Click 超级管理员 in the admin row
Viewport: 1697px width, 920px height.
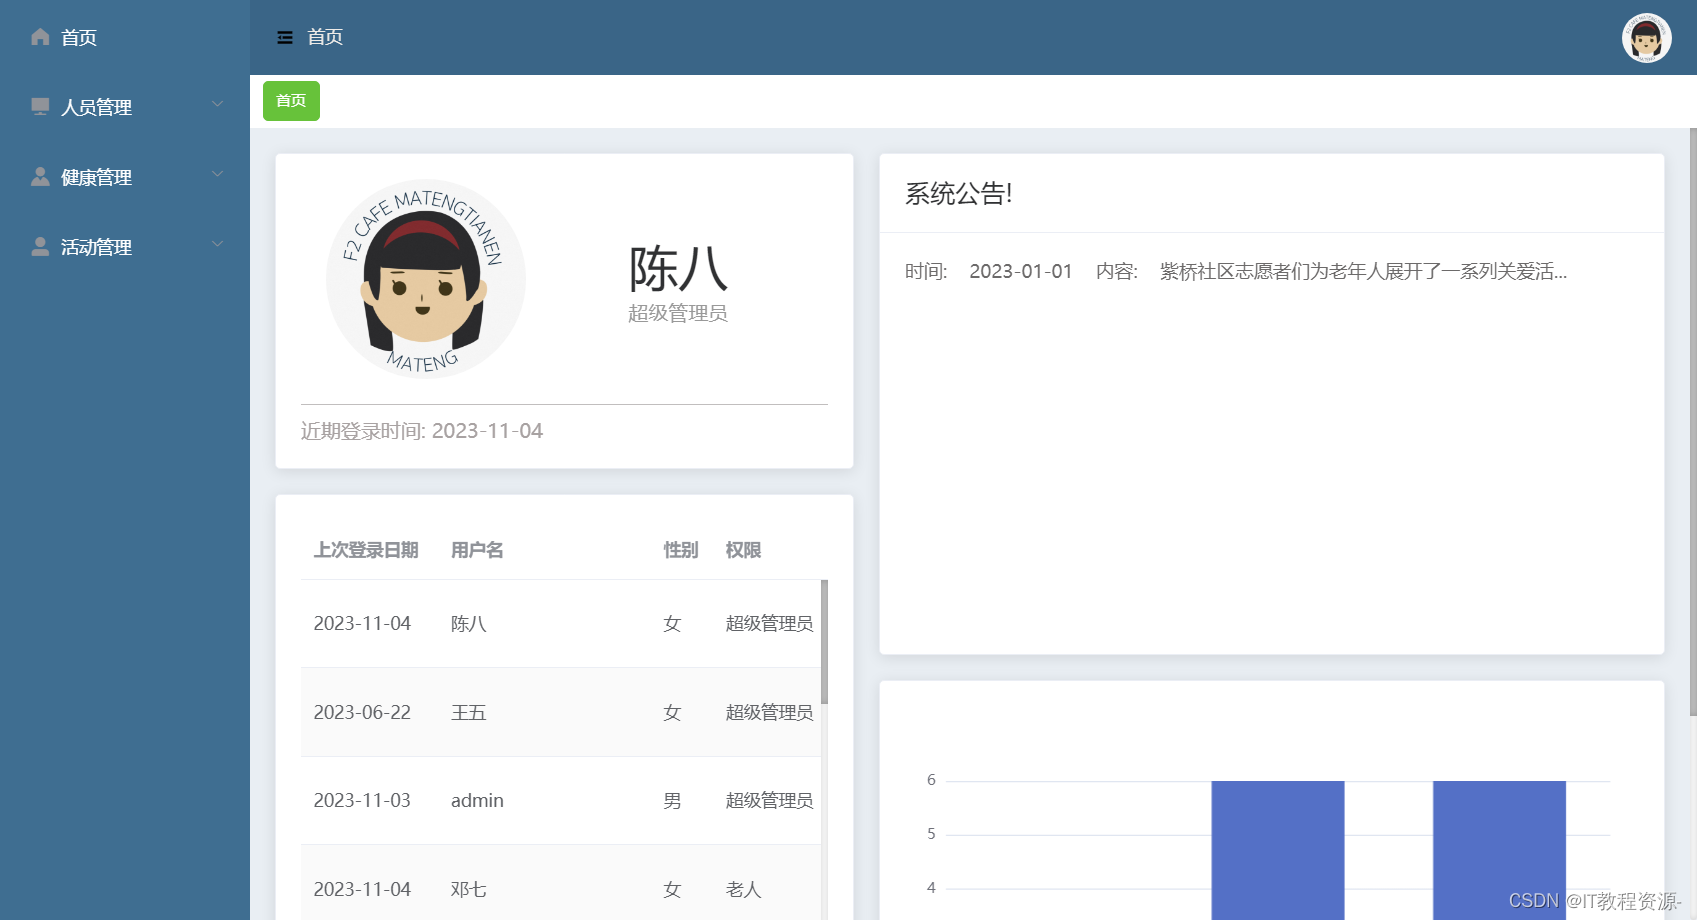tap(769, 801)
